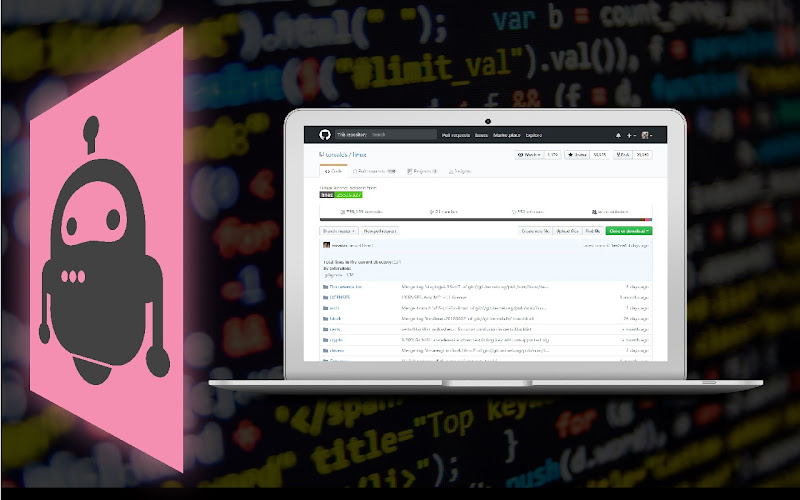Open the drivers folder
The image size is (800, 500).
coord(337,351)
